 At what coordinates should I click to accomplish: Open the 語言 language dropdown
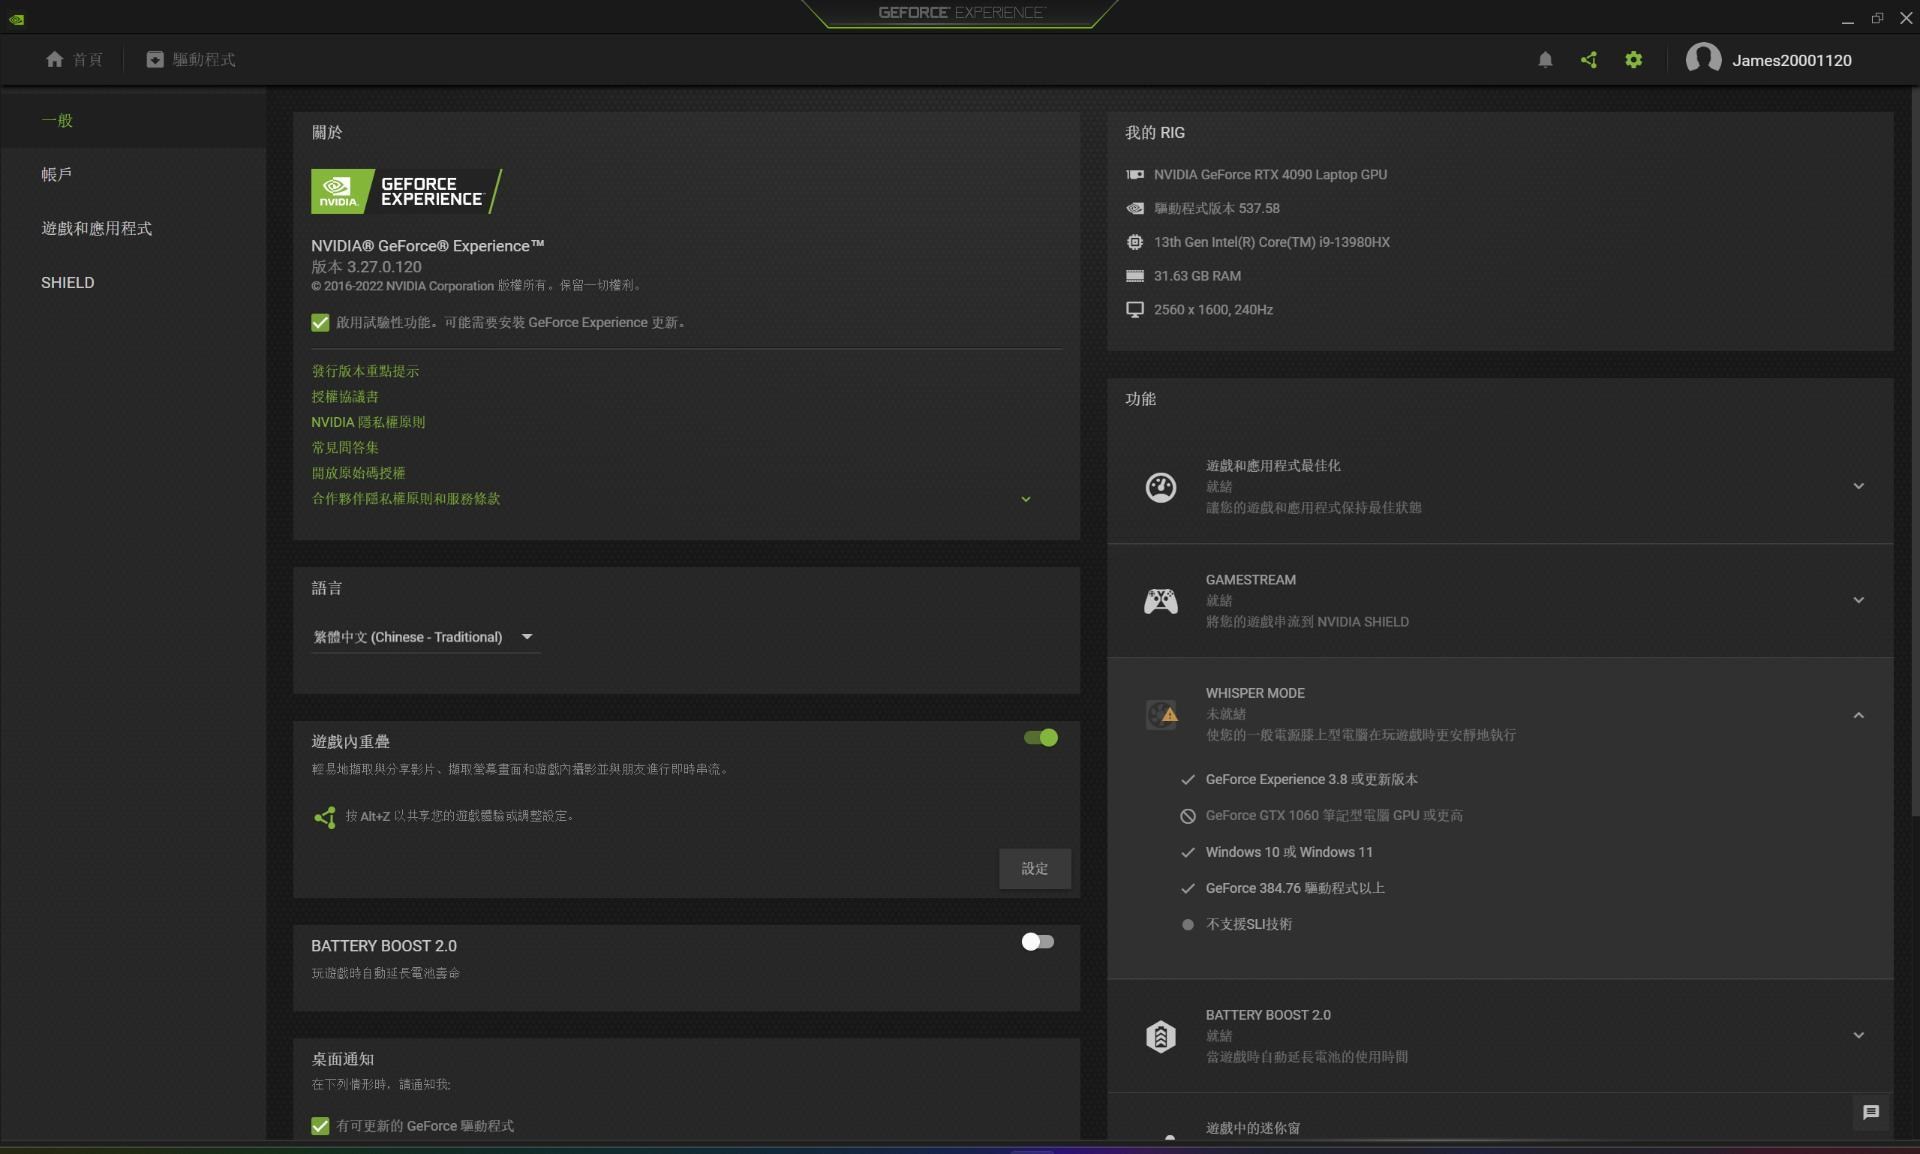point(424,637)
